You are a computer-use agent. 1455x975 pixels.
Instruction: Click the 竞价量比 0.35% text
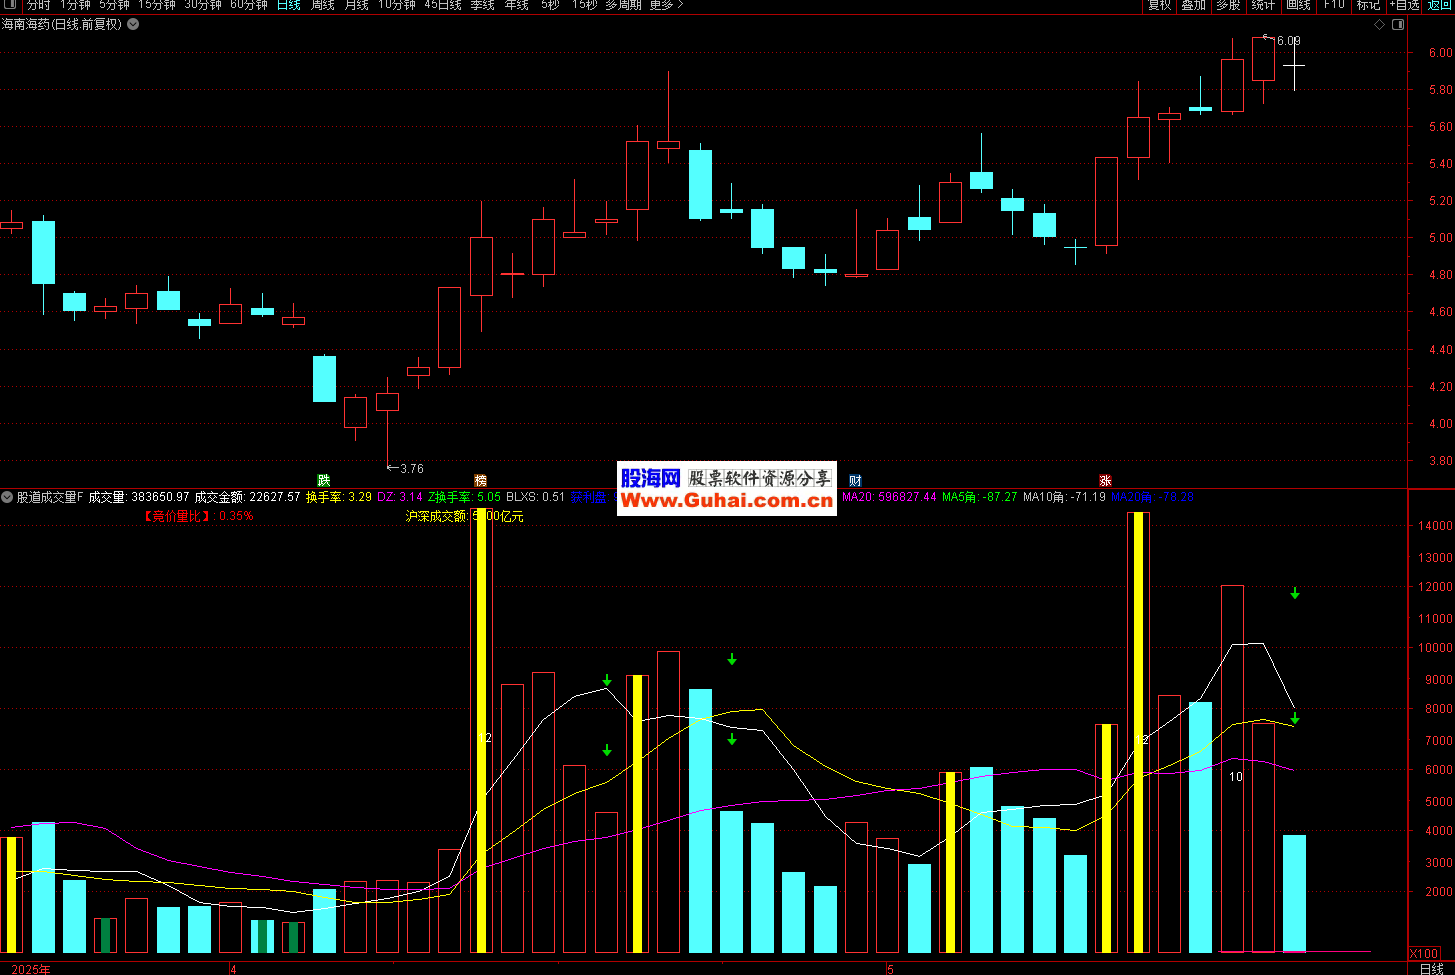tap(198, 516)
